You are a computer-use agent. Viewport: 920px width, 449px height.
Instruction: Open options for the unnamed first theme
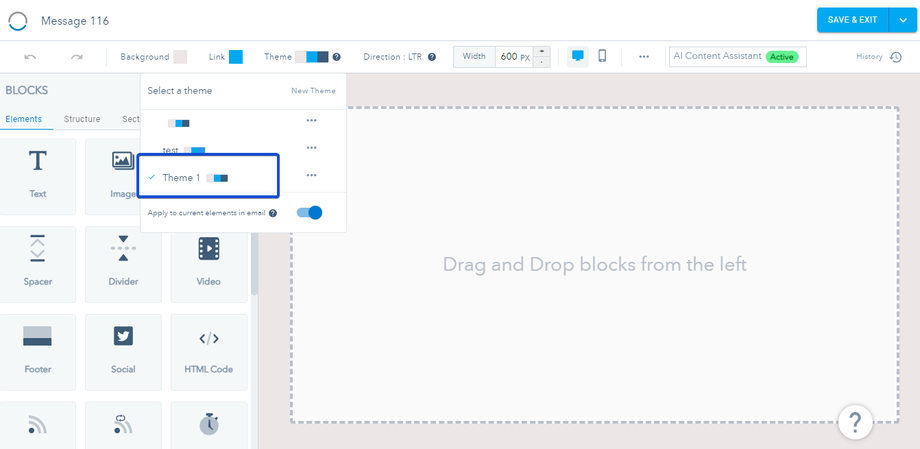pos(312,120)
